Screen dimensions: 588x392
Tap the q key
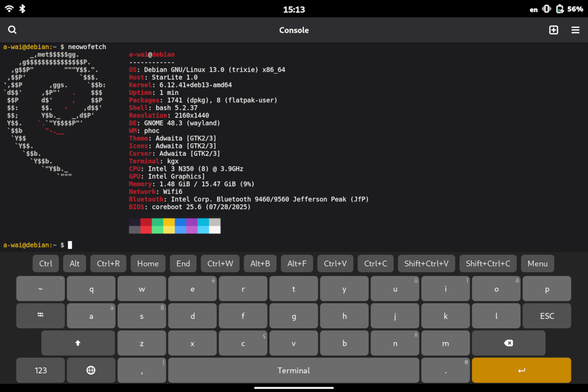tap(91, 288)
